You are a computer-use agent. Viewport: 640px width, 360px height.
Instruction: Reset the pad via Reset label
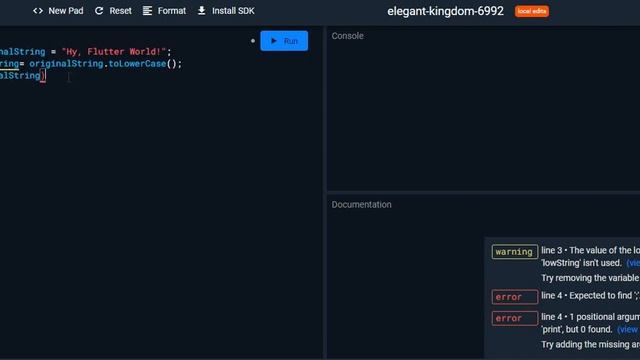coord(120,11)
